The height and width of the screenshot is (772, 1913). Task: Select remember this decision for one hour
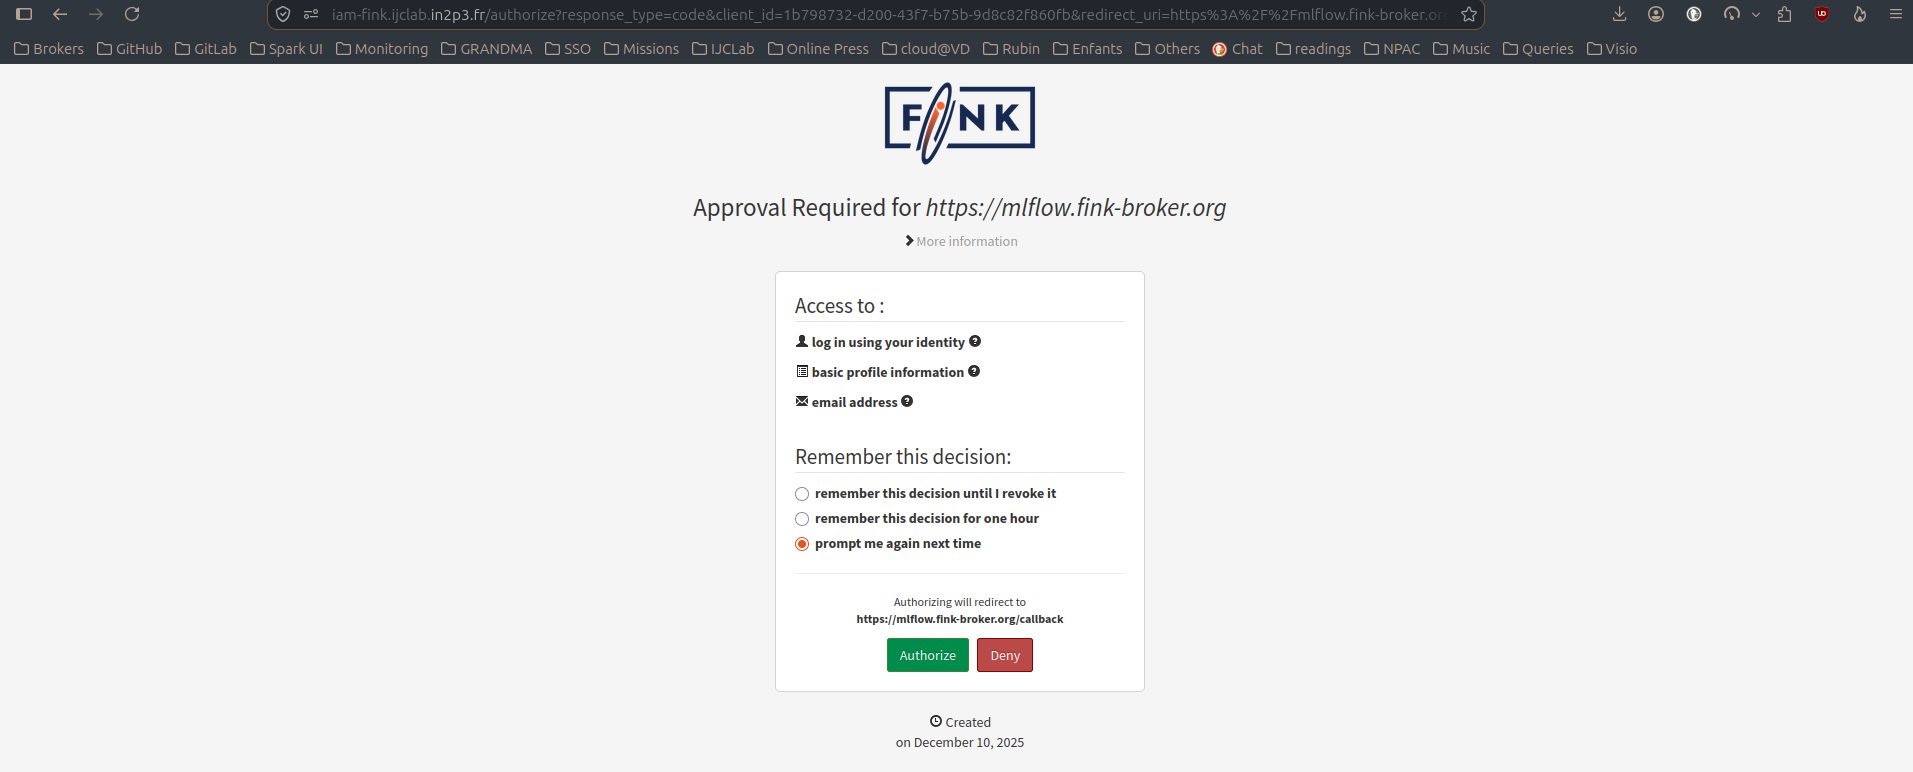pos(802,519)
